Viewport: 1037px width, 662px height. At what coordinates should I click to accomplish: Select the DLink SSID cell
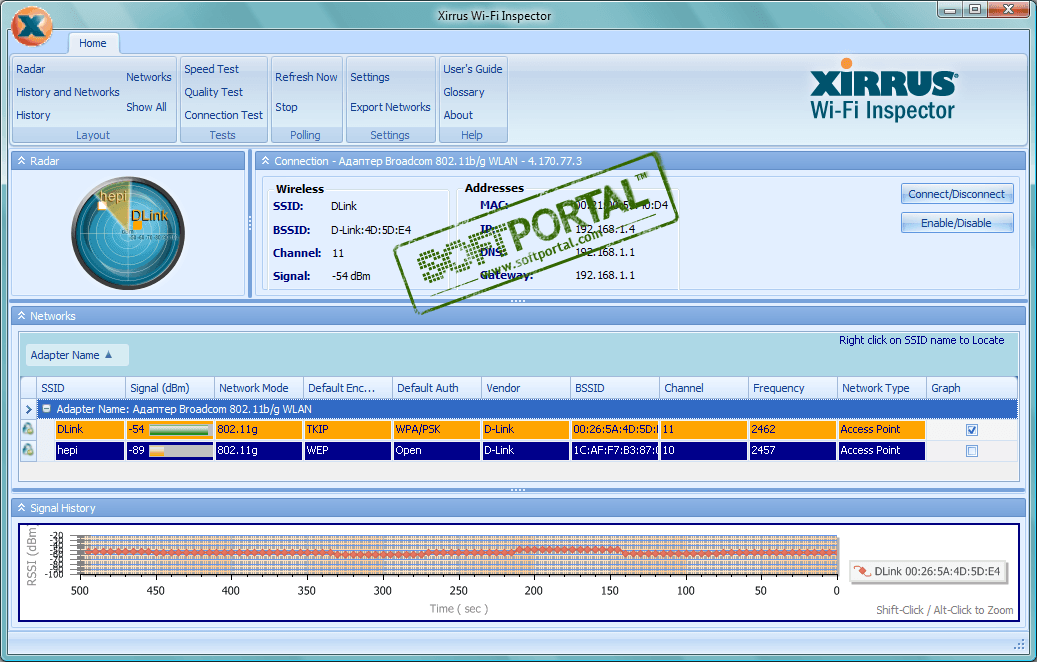pos(90,429)
